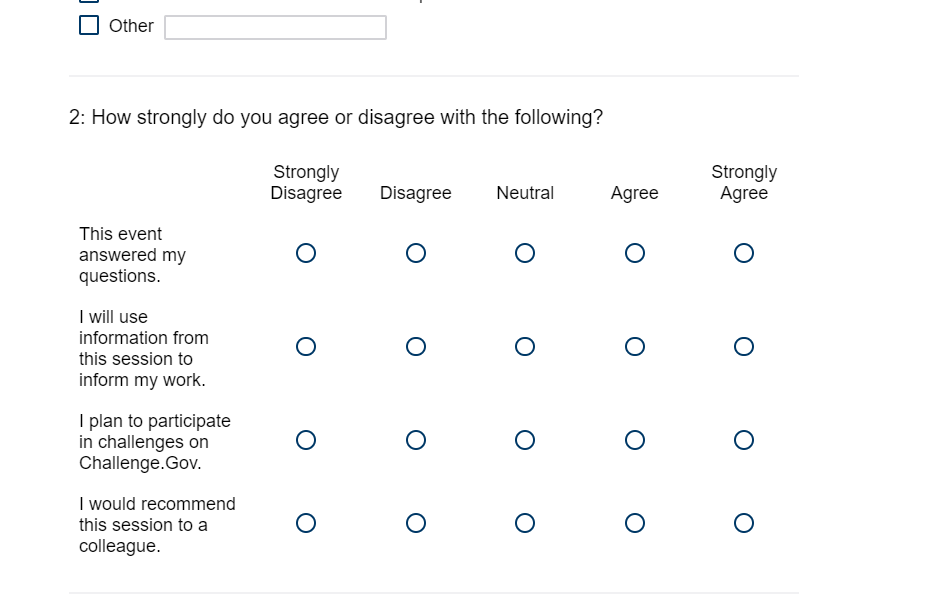Select Agree for recommend session to colleague
This screenshot has width=934, height=607.
coord(634,523)
